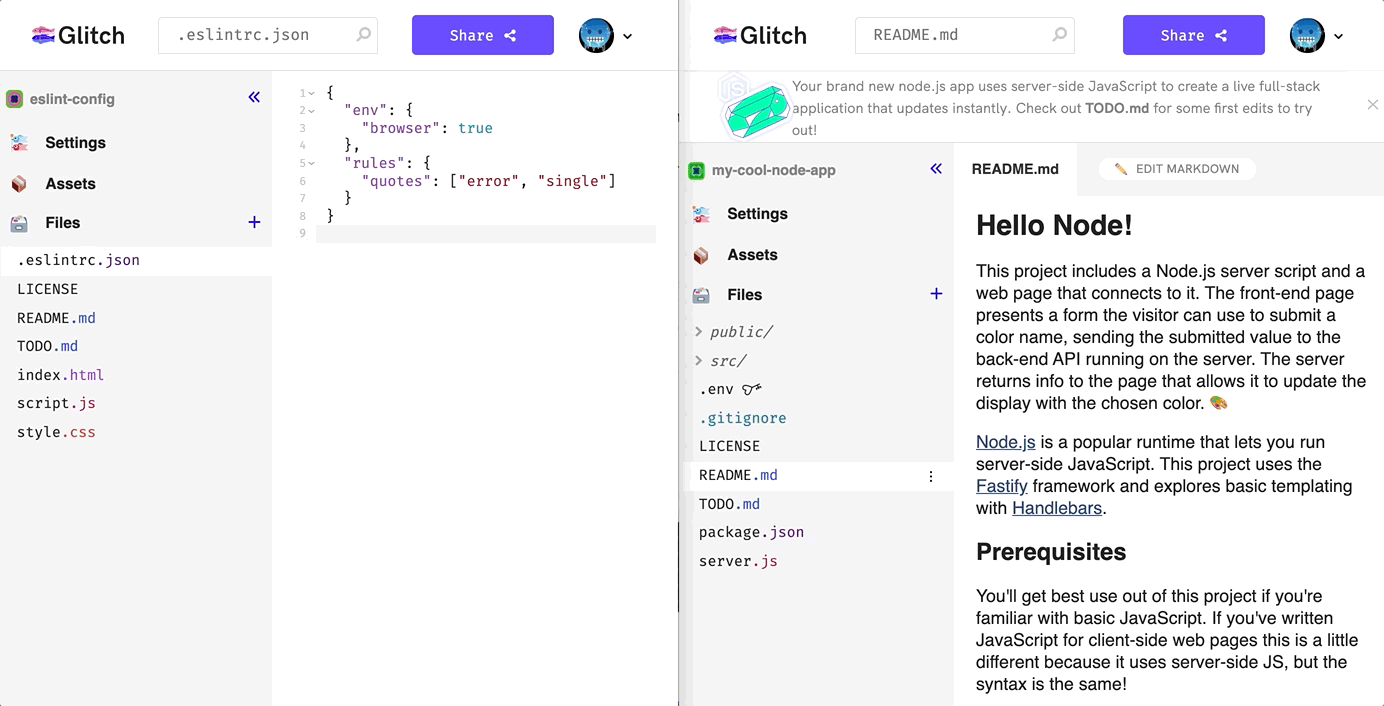Image resolution: width=1384 pixels, height=706 pixels.
Task: Open user avatar menu in right window
Action: tap(1307, 35)
